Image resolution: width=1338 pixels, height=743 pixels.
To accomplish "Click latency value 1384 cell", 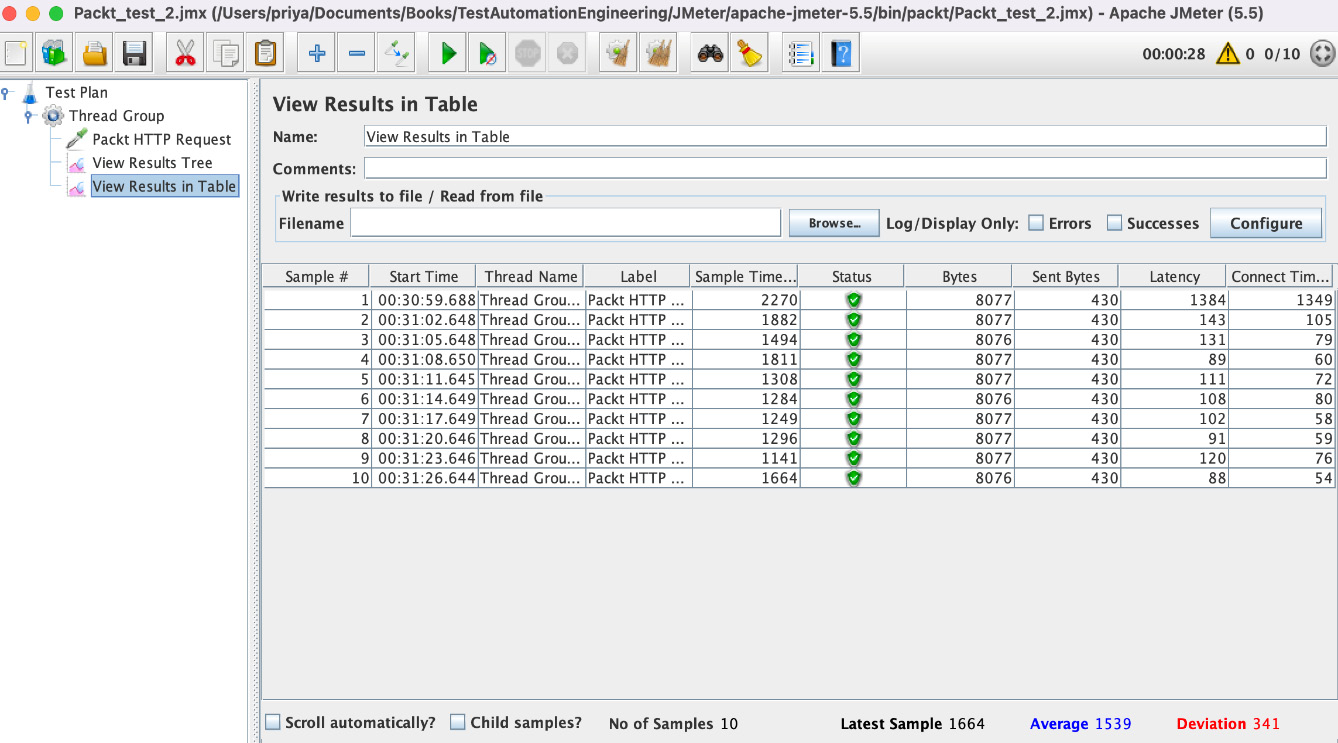I will point(1175,300).
